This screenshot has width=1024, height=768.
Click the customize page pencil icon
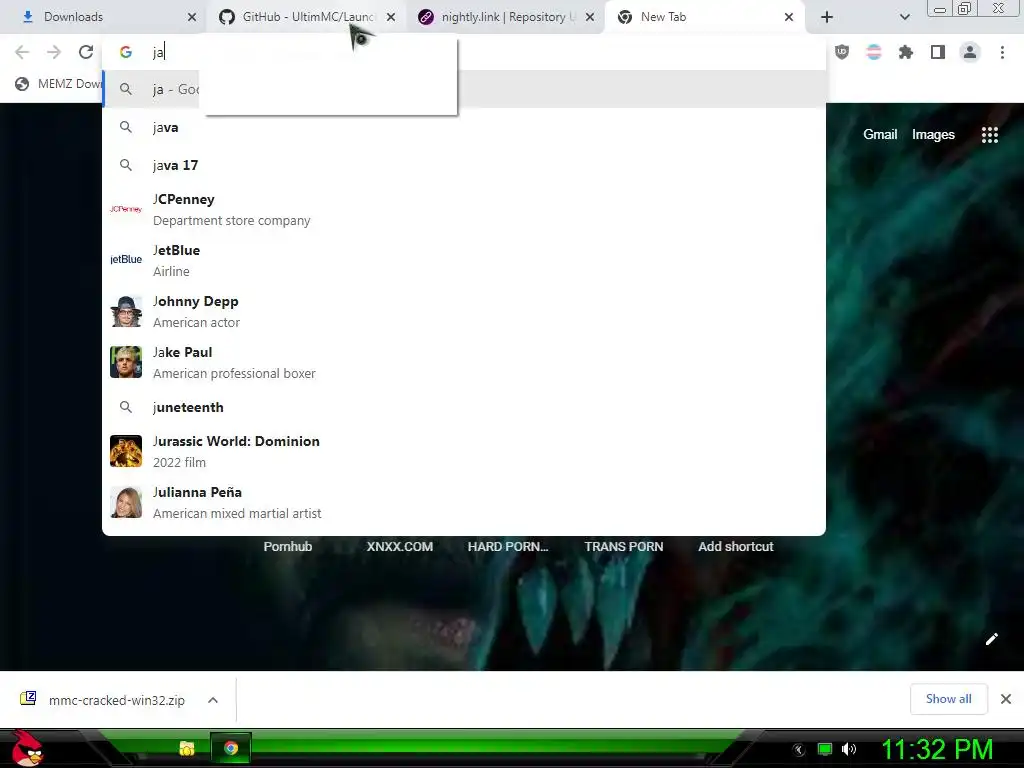tap(991, 639)
